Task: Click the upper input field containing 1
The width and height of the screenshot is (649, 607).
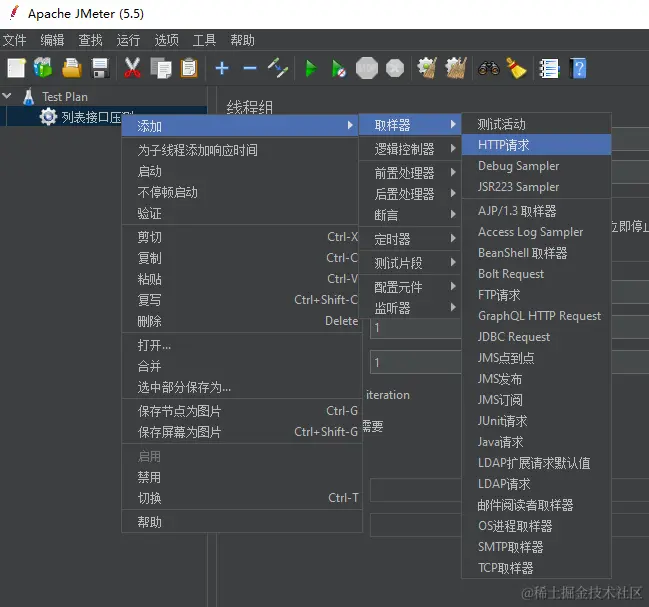Action: click(416, 328)
